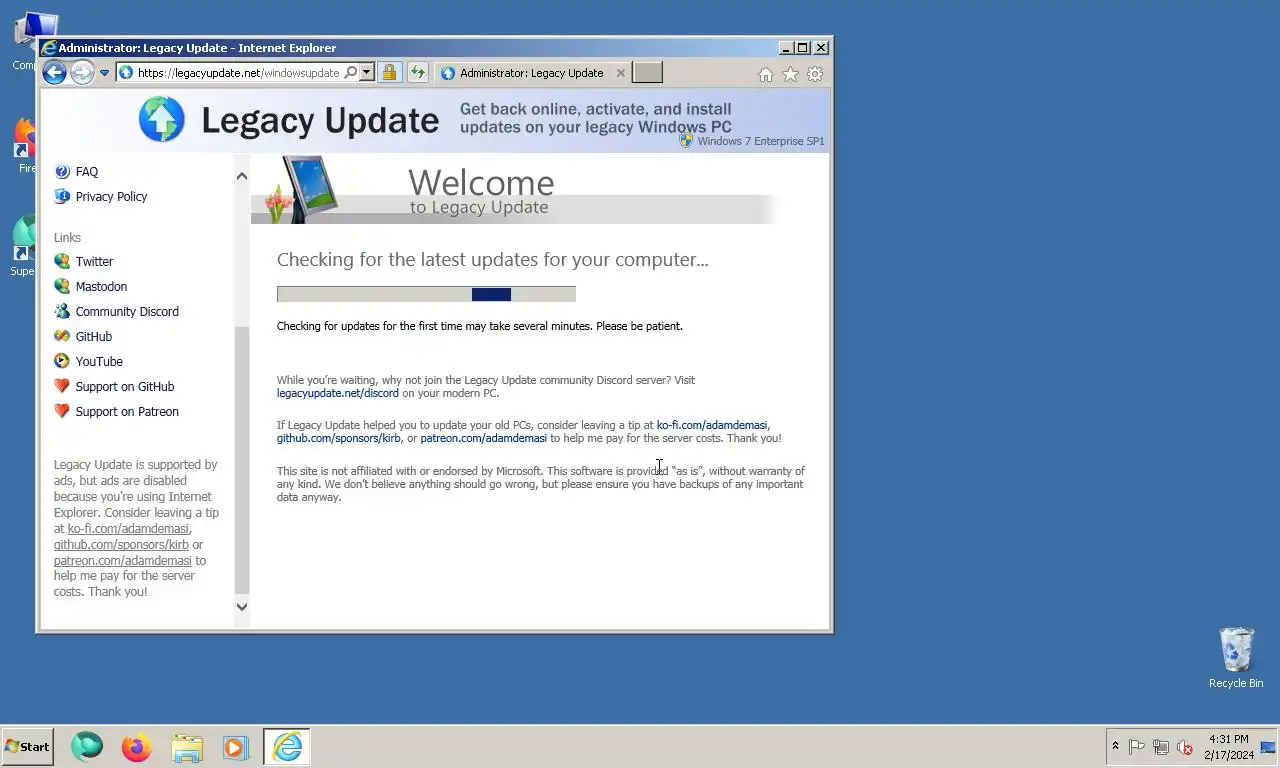
Task: Click the Privacy Policy info icon
Action: point(62,196)
